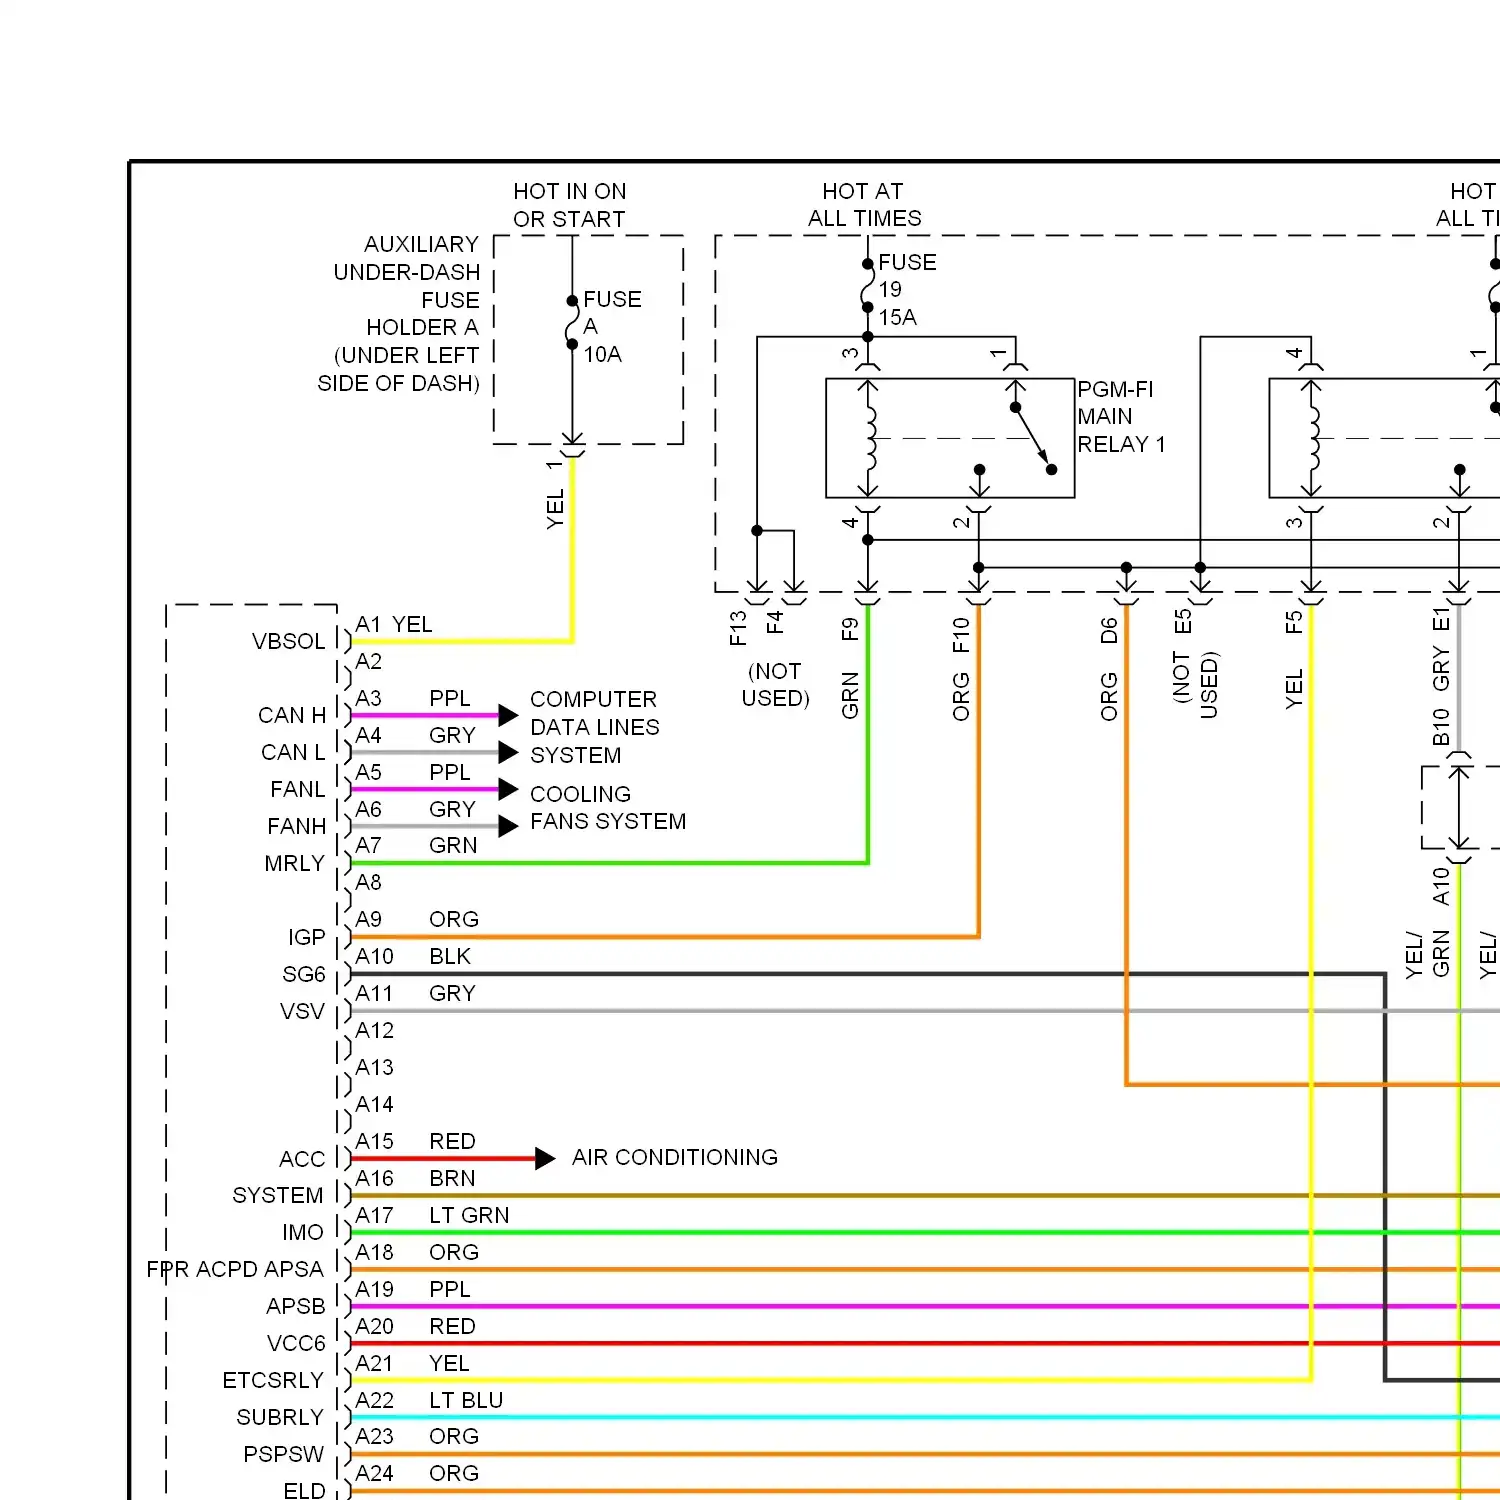Image resolution: width=1500 pixels, height=1500 pixels.
Task: Select terminal 'A11 GRY' label
Action: pos(416,994)
